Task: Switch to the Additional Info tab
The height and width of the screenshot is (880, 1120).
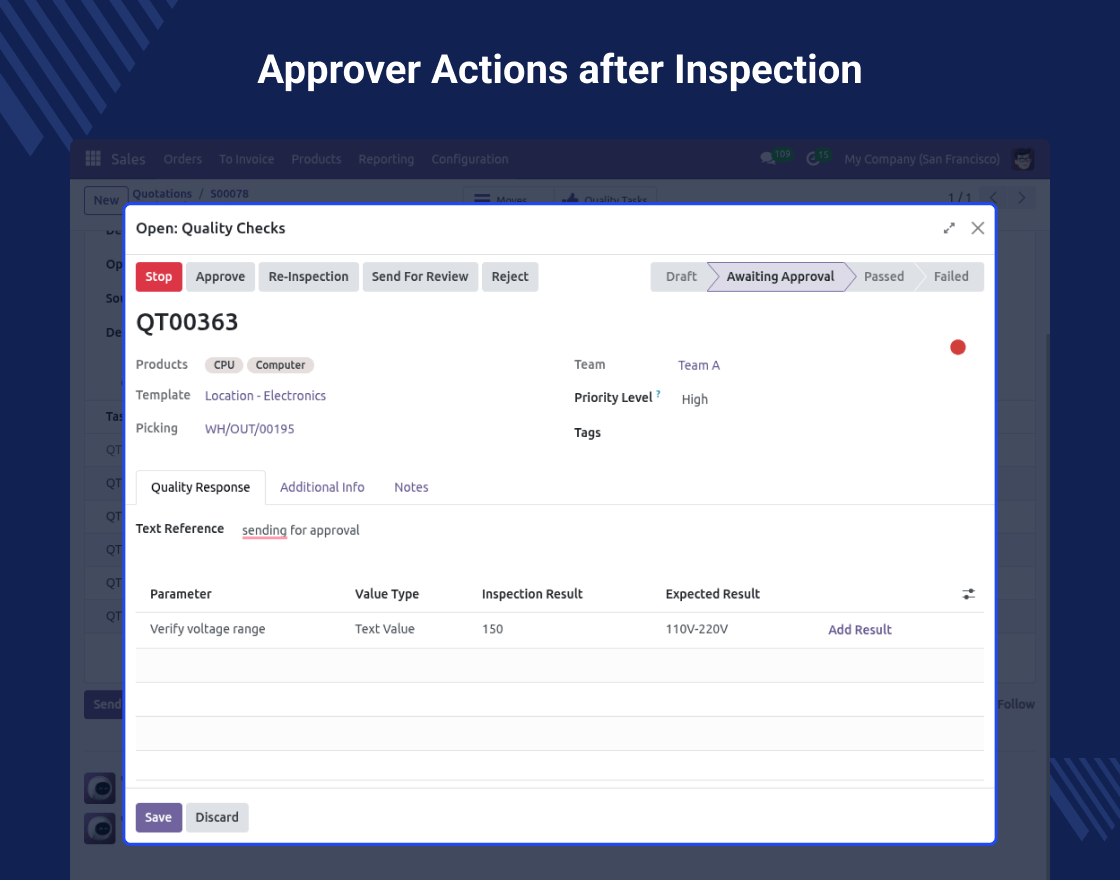Action: pos(322,487)
